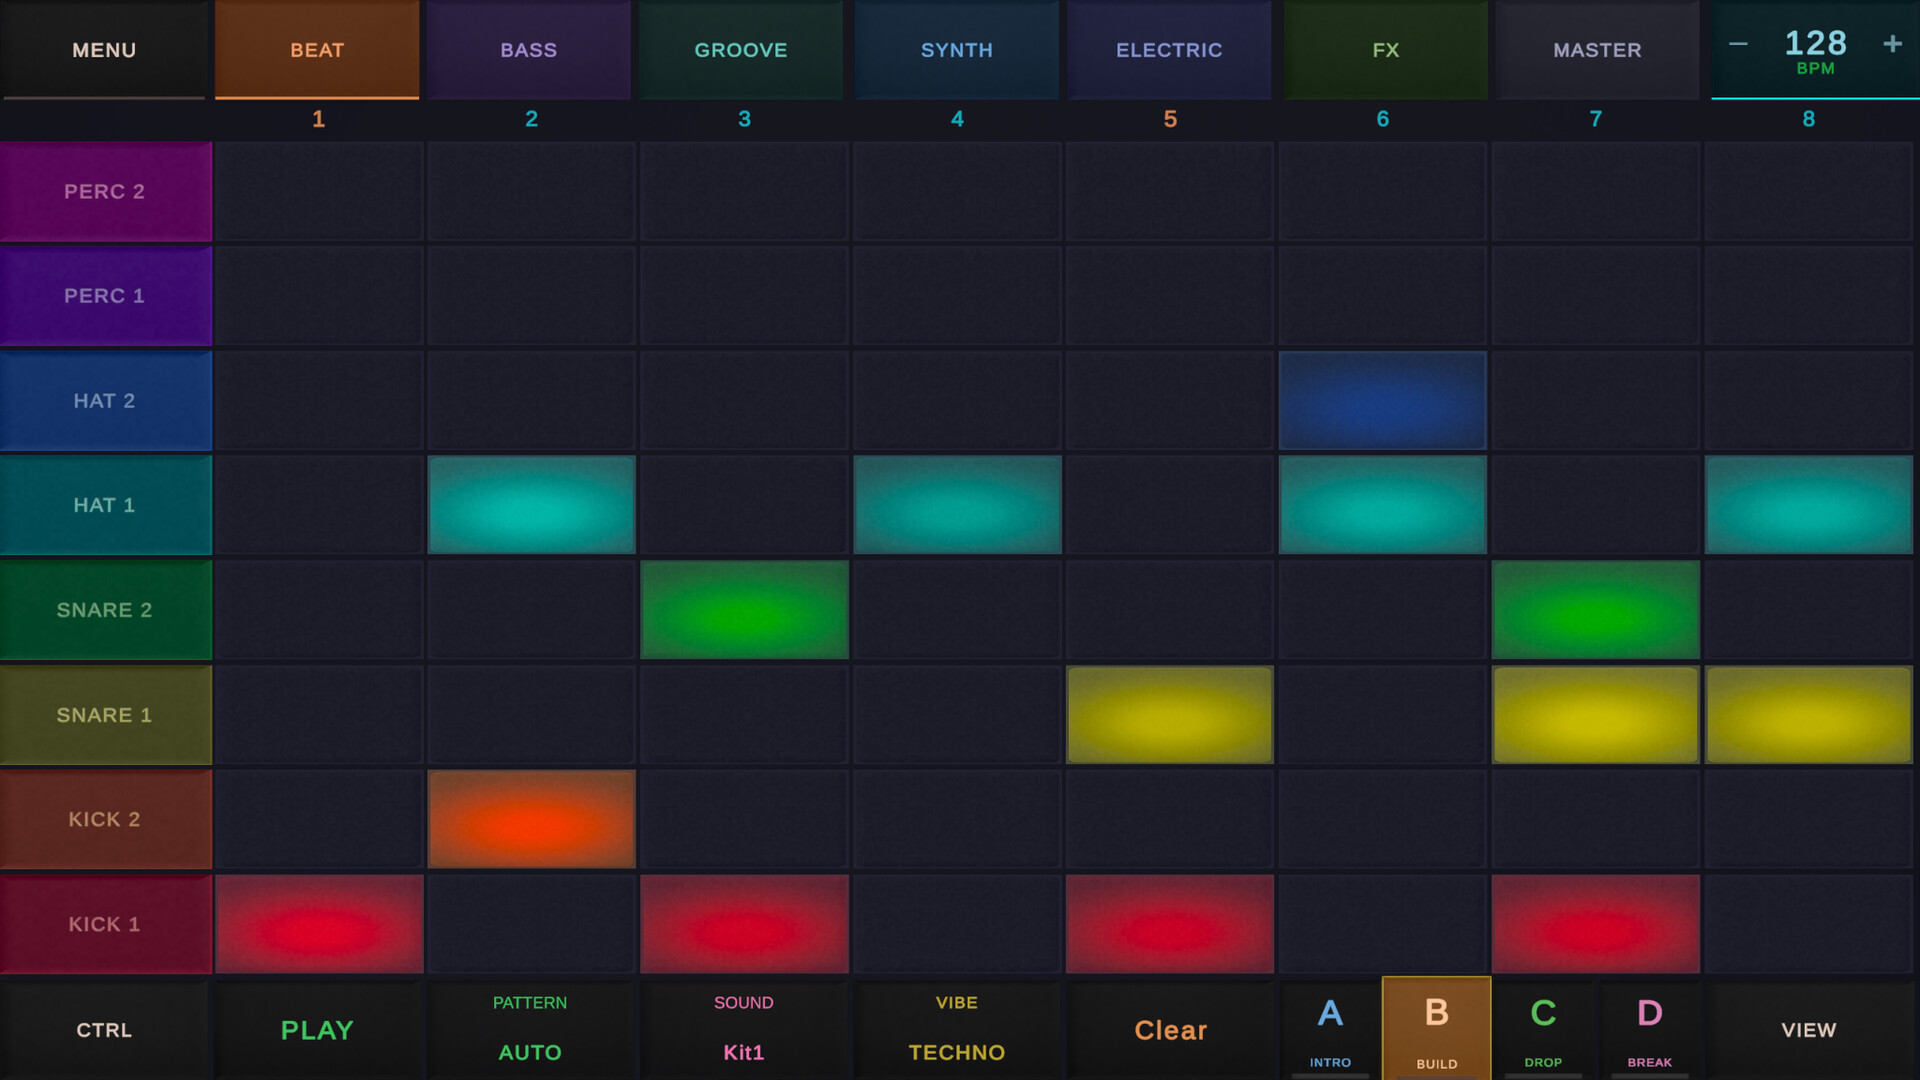
Task: Start playback with PLAY
Action: (317, 1030)
